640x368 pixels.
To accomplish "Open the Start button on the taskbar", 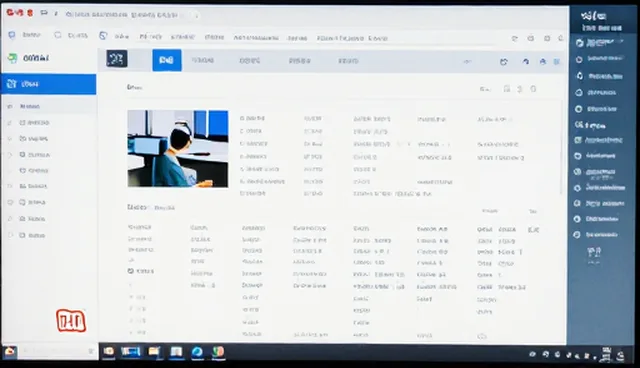I will pos(9,351).
